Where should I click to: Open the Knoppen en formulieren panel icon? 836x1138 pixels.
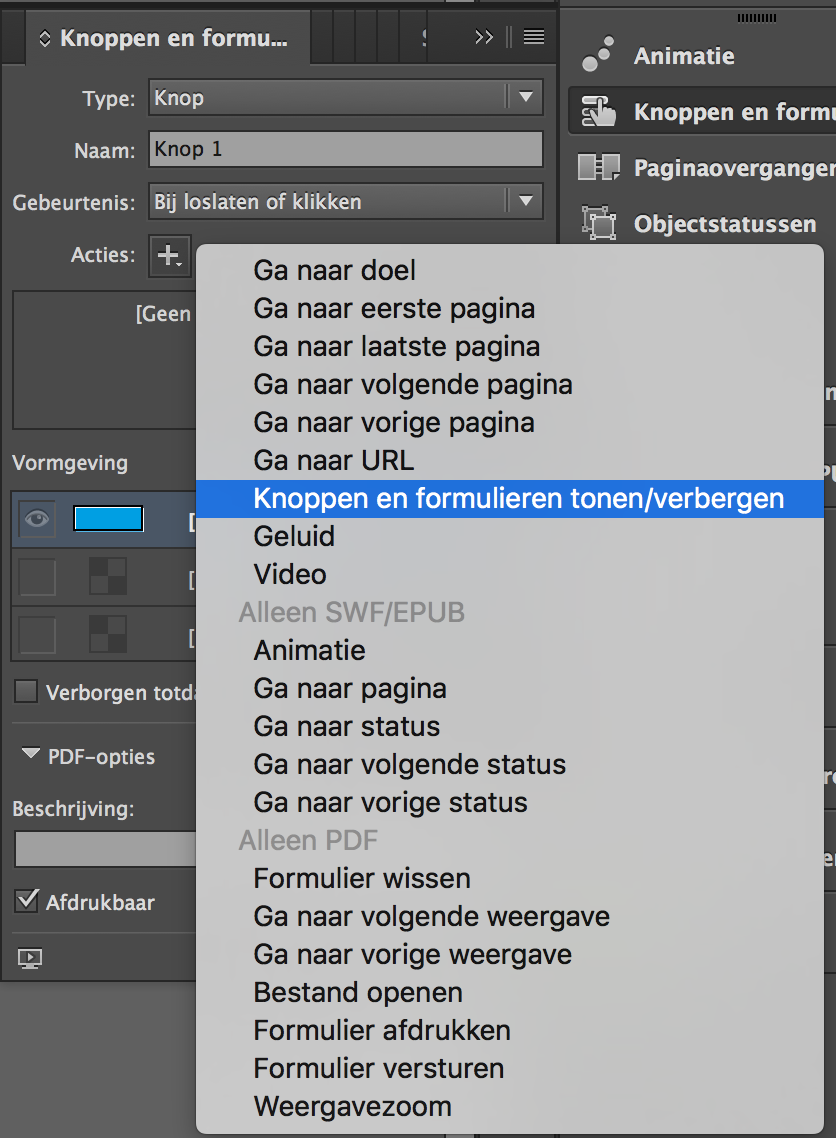599,112
